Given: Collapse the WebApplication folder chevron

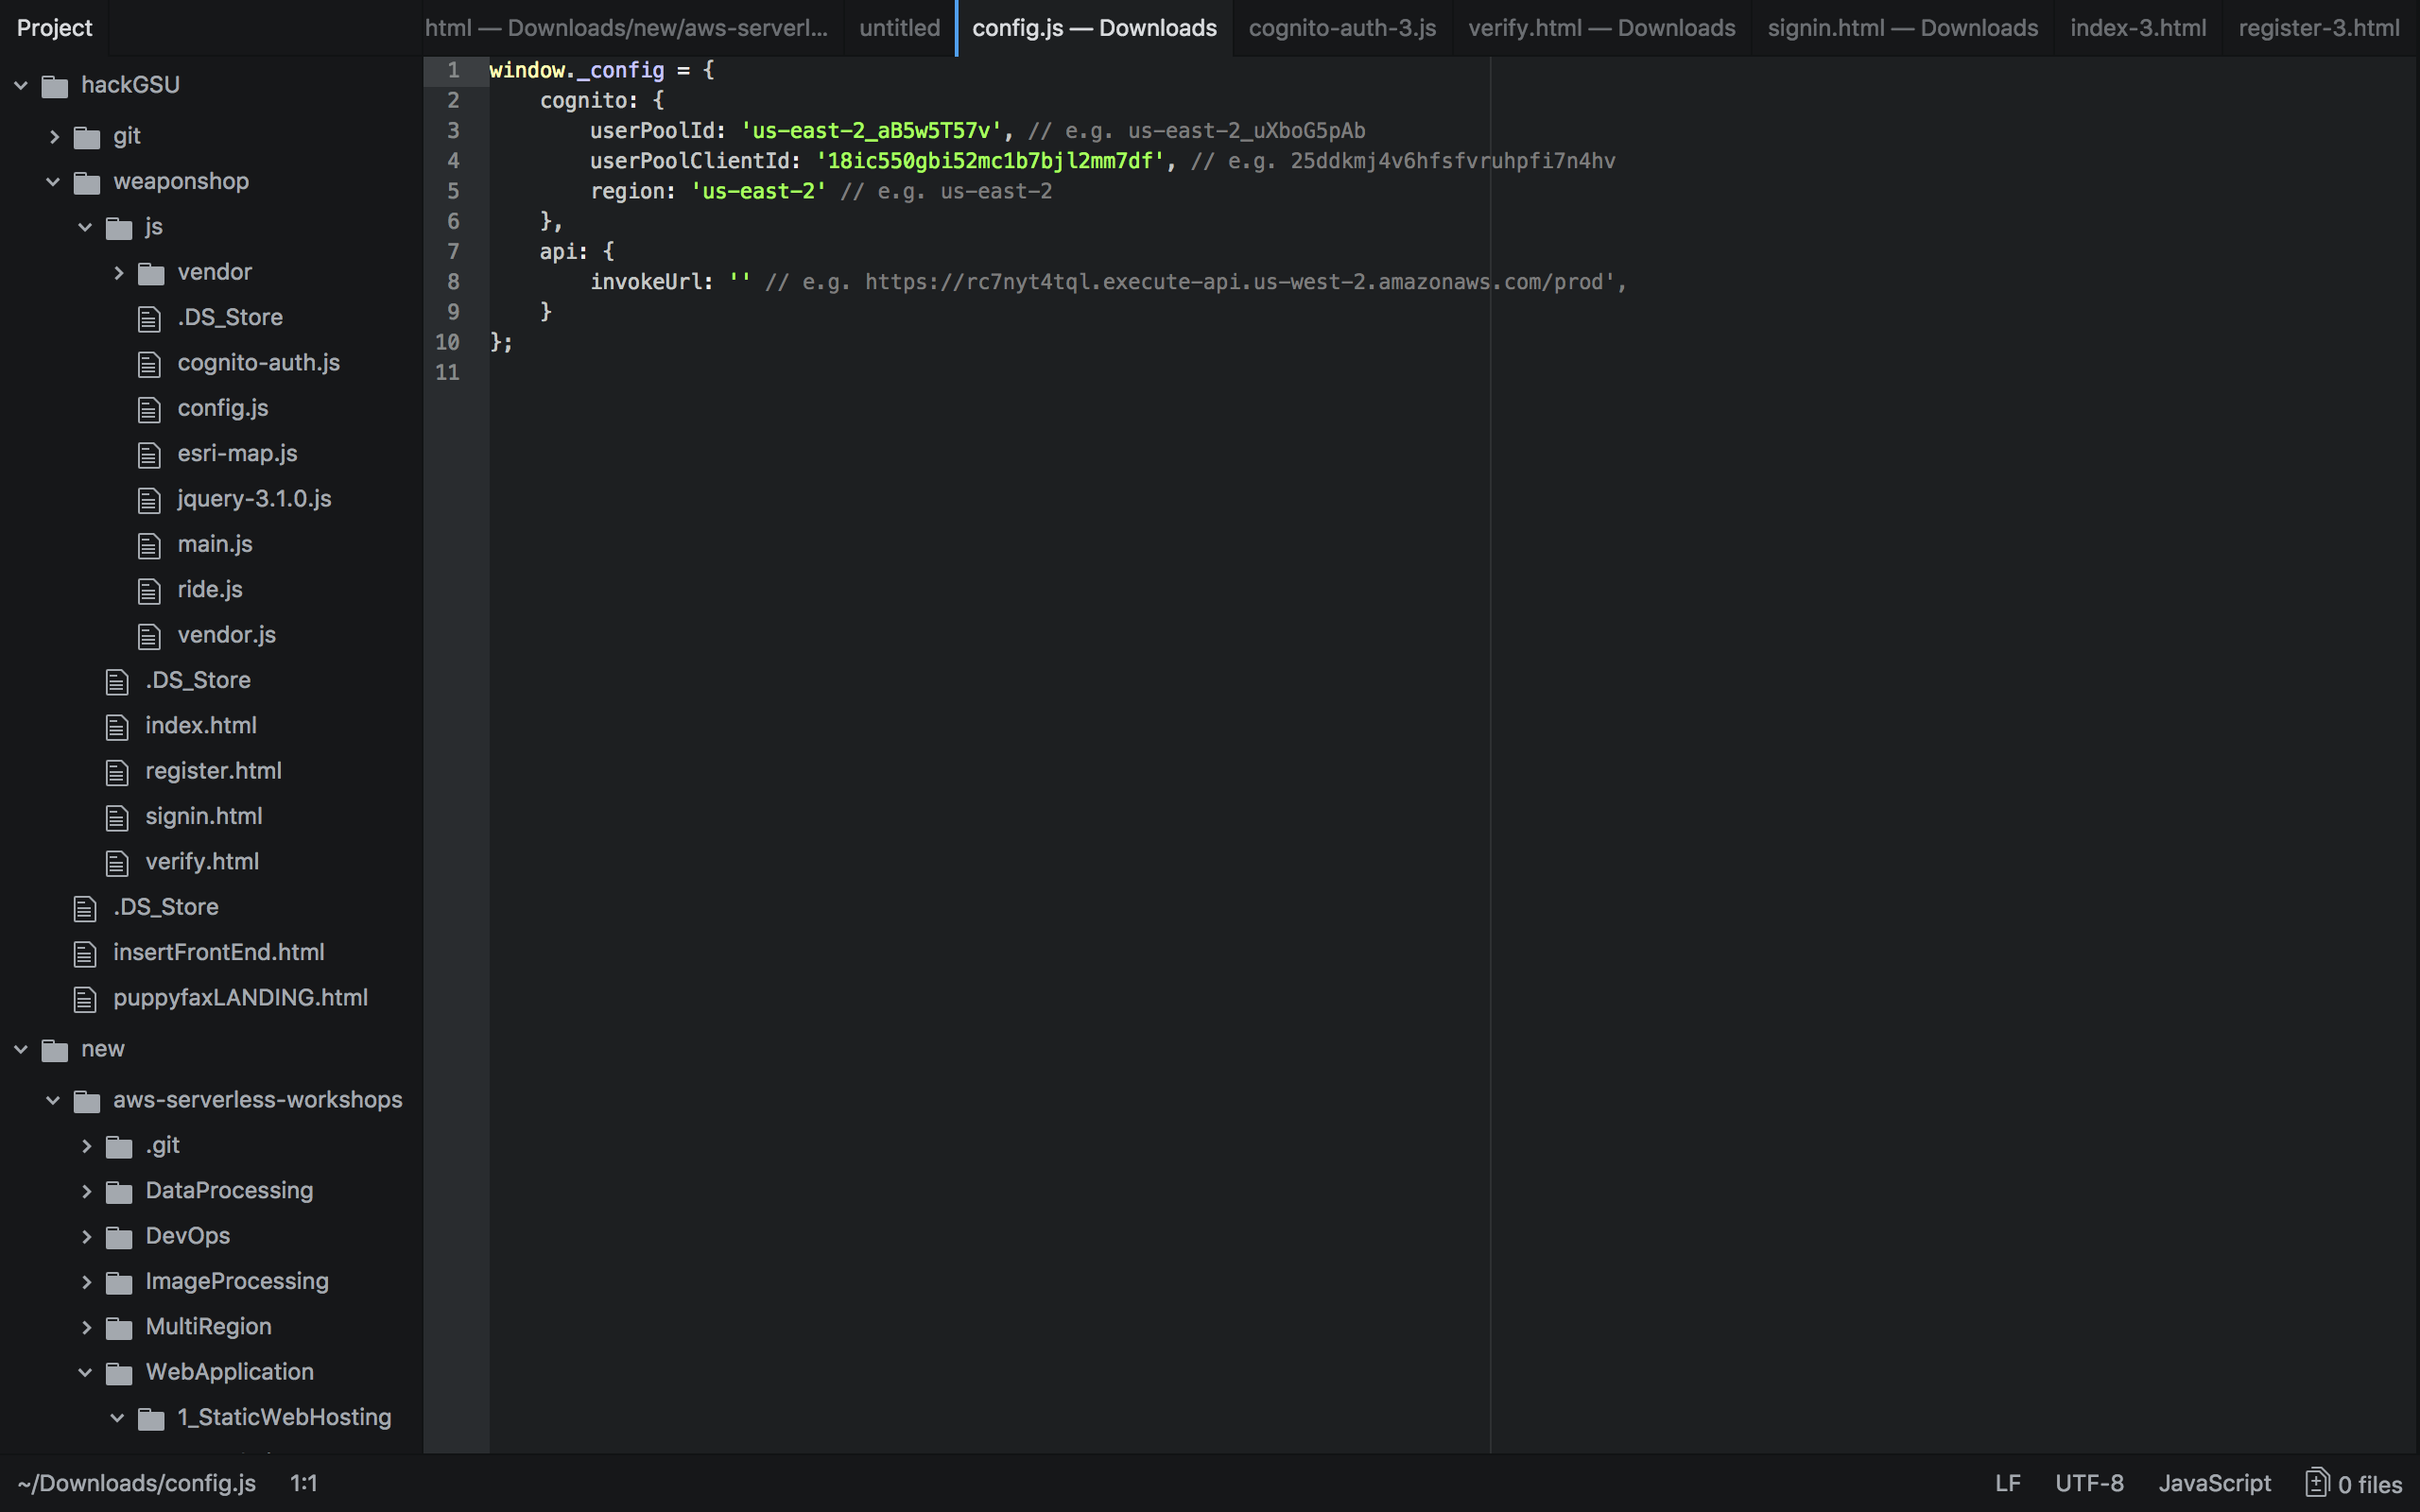Looking at the screenshot, I should 86,1373.
